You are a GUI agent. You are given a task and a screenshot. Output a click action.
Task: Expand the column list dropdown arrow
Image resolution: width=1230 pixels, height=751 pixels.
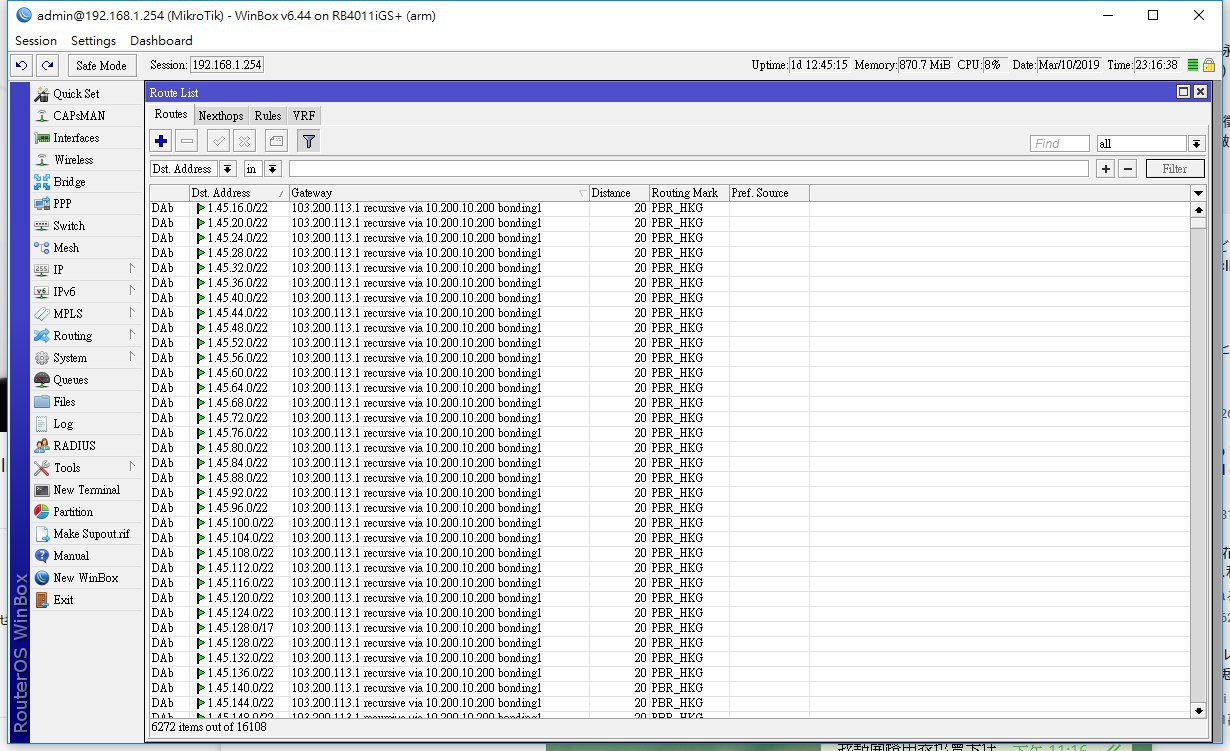click(x=1199, y=193)
